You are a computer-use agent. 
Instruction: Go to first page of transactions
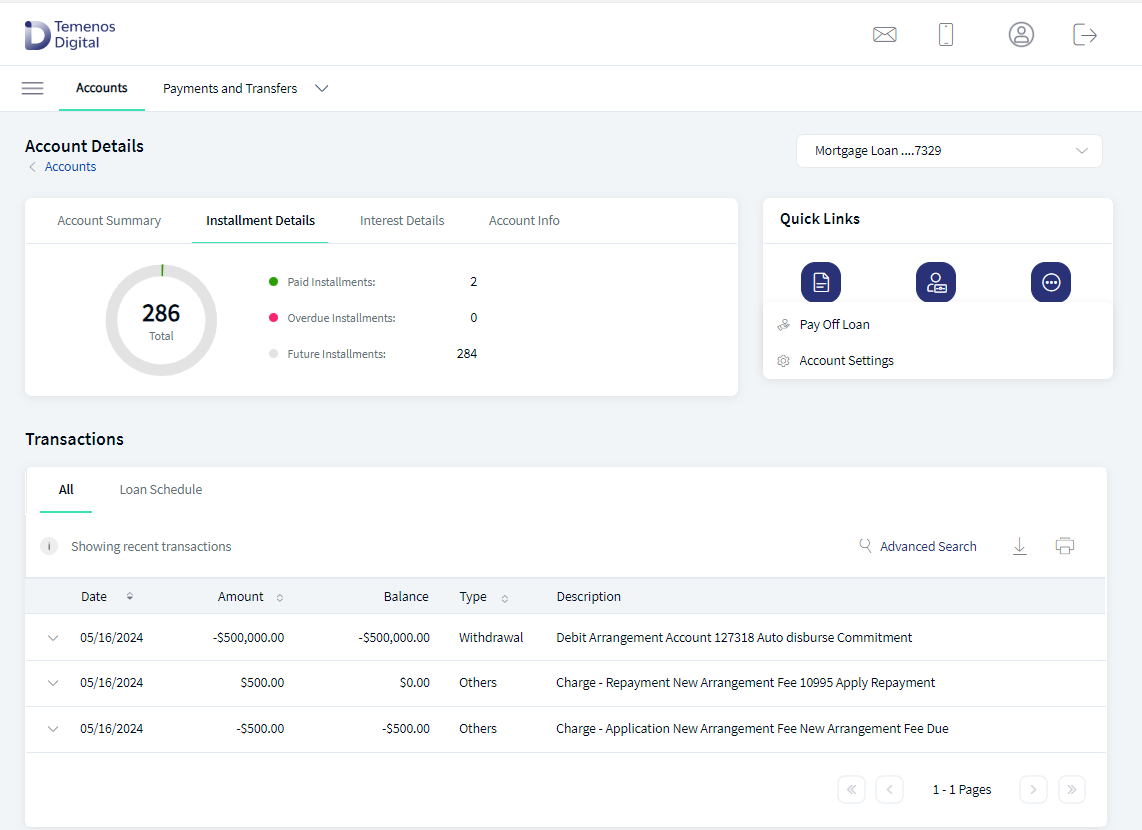tap(851, 789)
